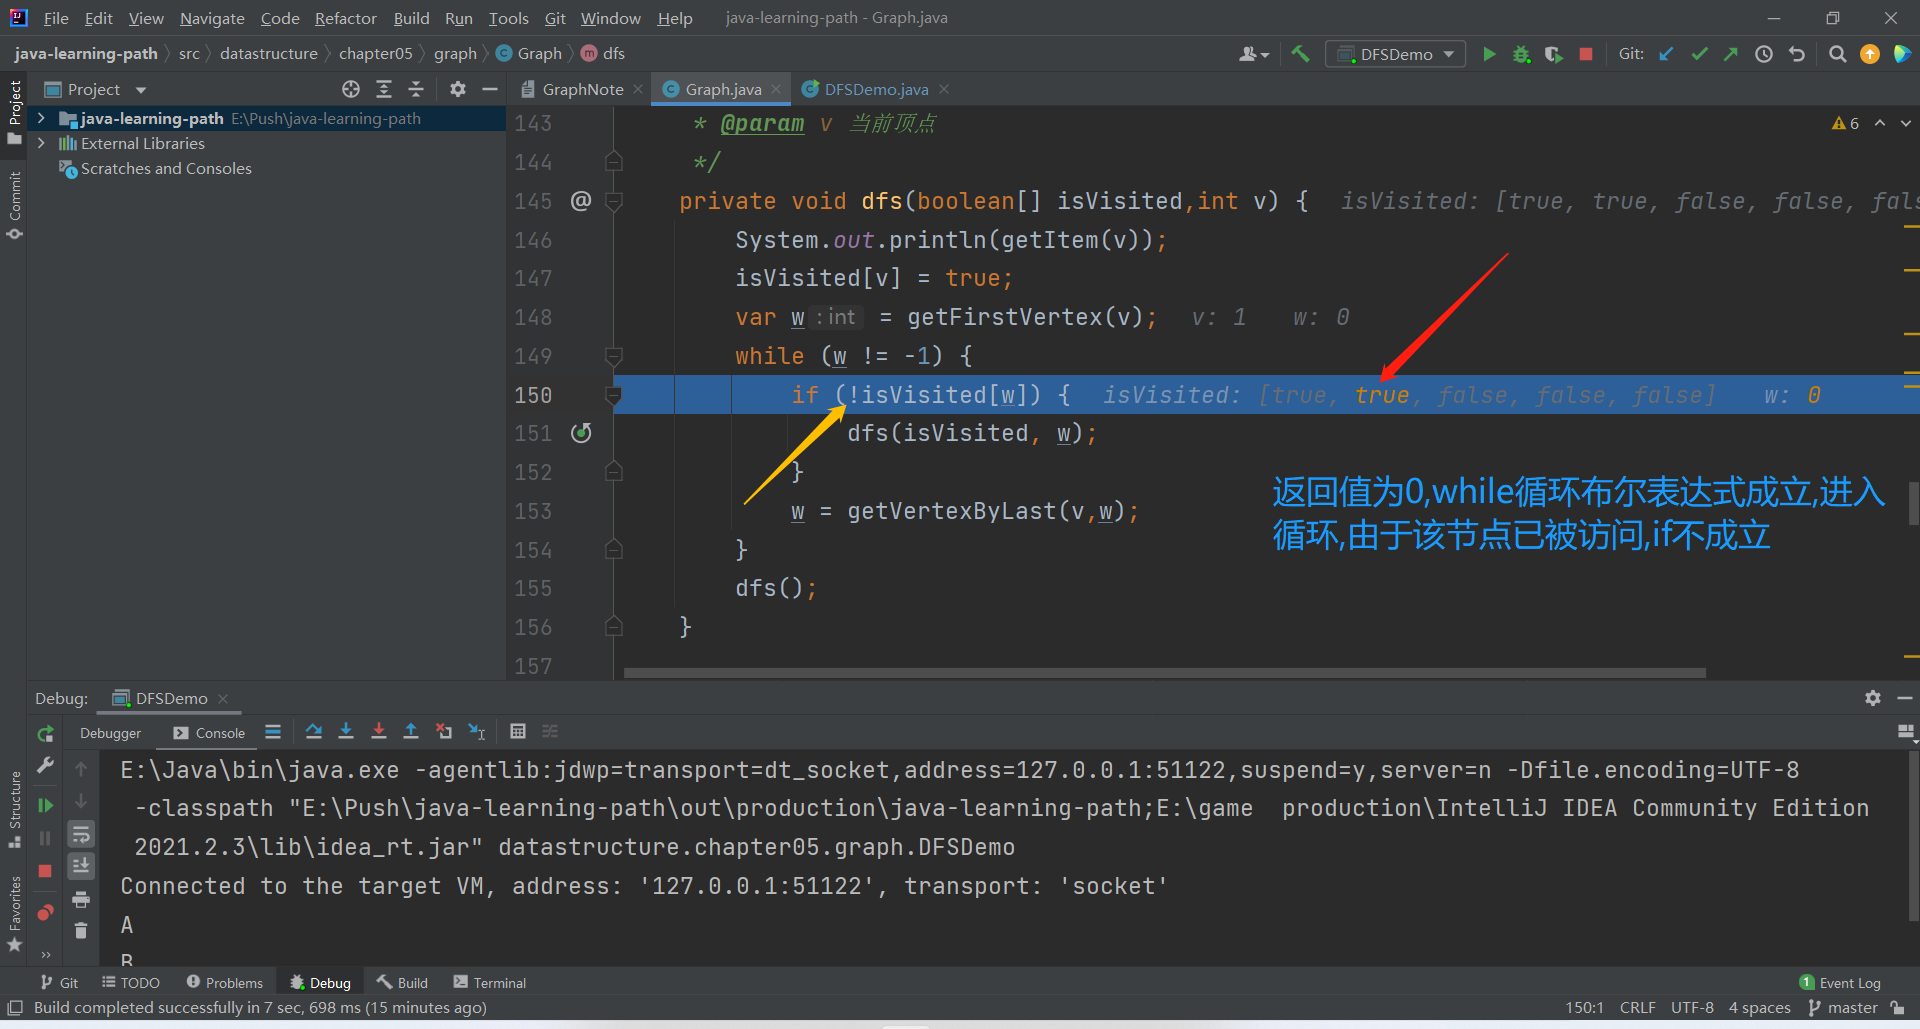Drop frame in the debugger toolbar

444,732
